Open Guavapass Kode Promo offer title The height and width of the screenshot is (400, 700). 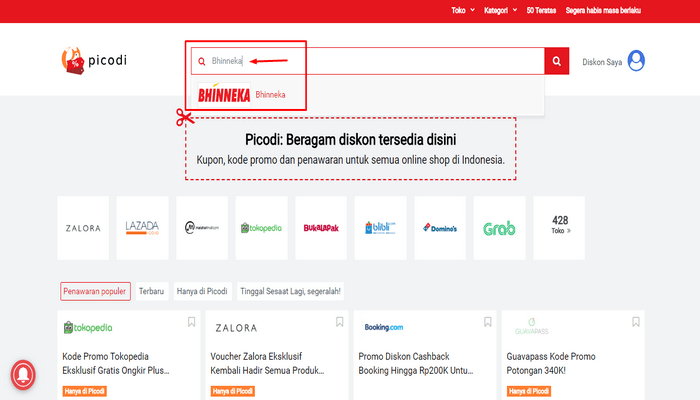pyautogui.click(x=551, y=363)
